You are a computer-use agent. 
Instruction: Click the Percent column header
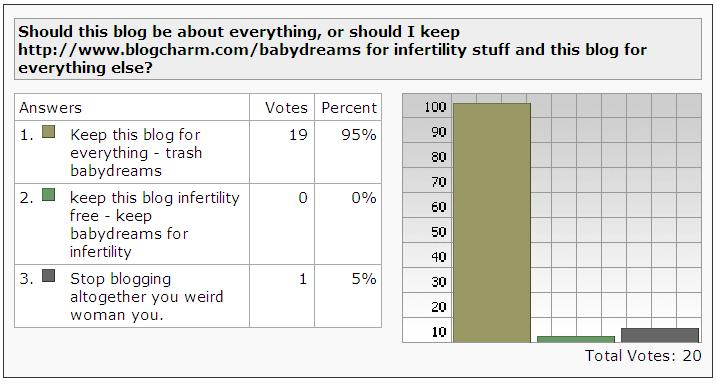tap(349, 108)
